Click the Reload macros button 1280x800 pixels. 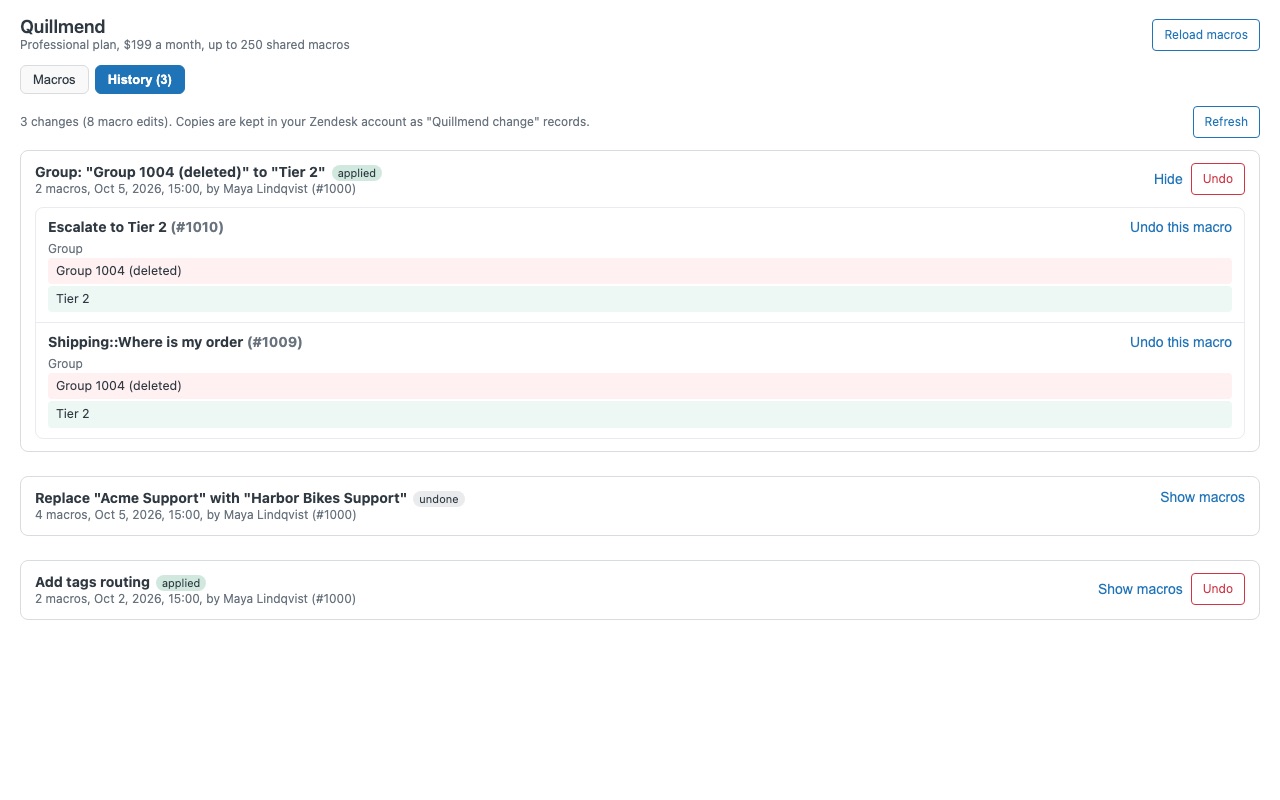tap(1206, 35)
